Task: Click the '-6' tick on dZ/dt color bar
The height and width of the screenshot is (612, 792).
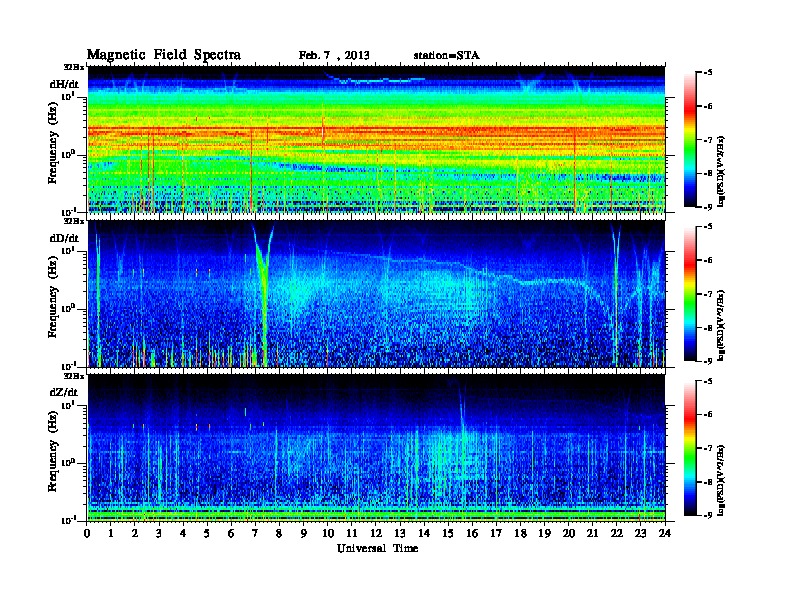Action: (708, 415)
